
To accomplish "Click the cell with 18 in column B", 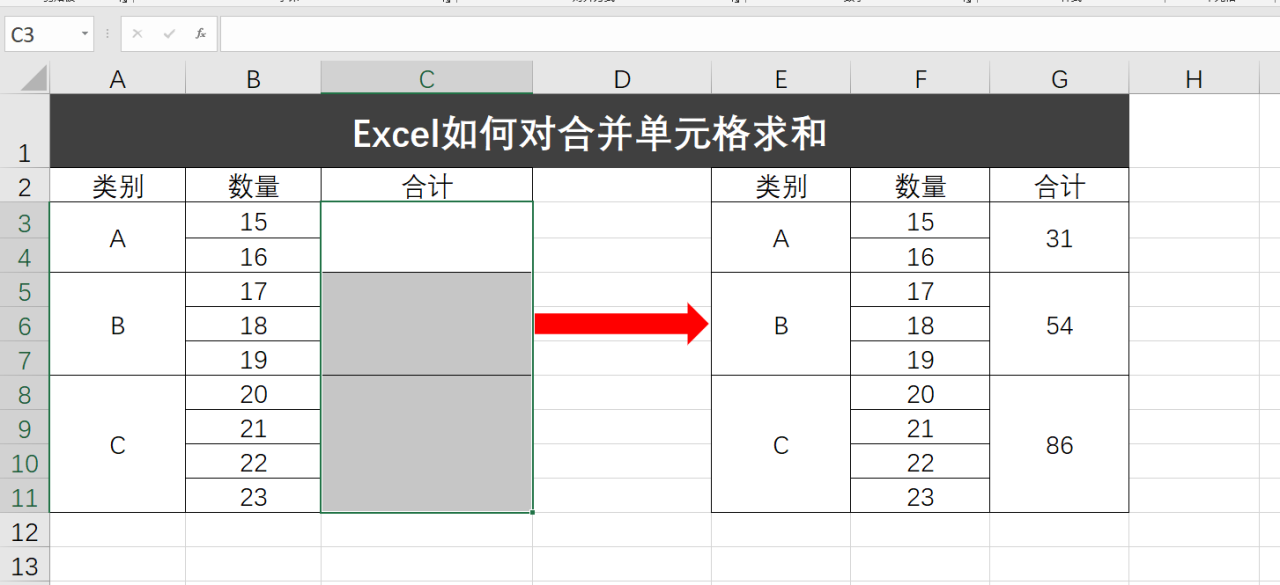I will (253, 325).
